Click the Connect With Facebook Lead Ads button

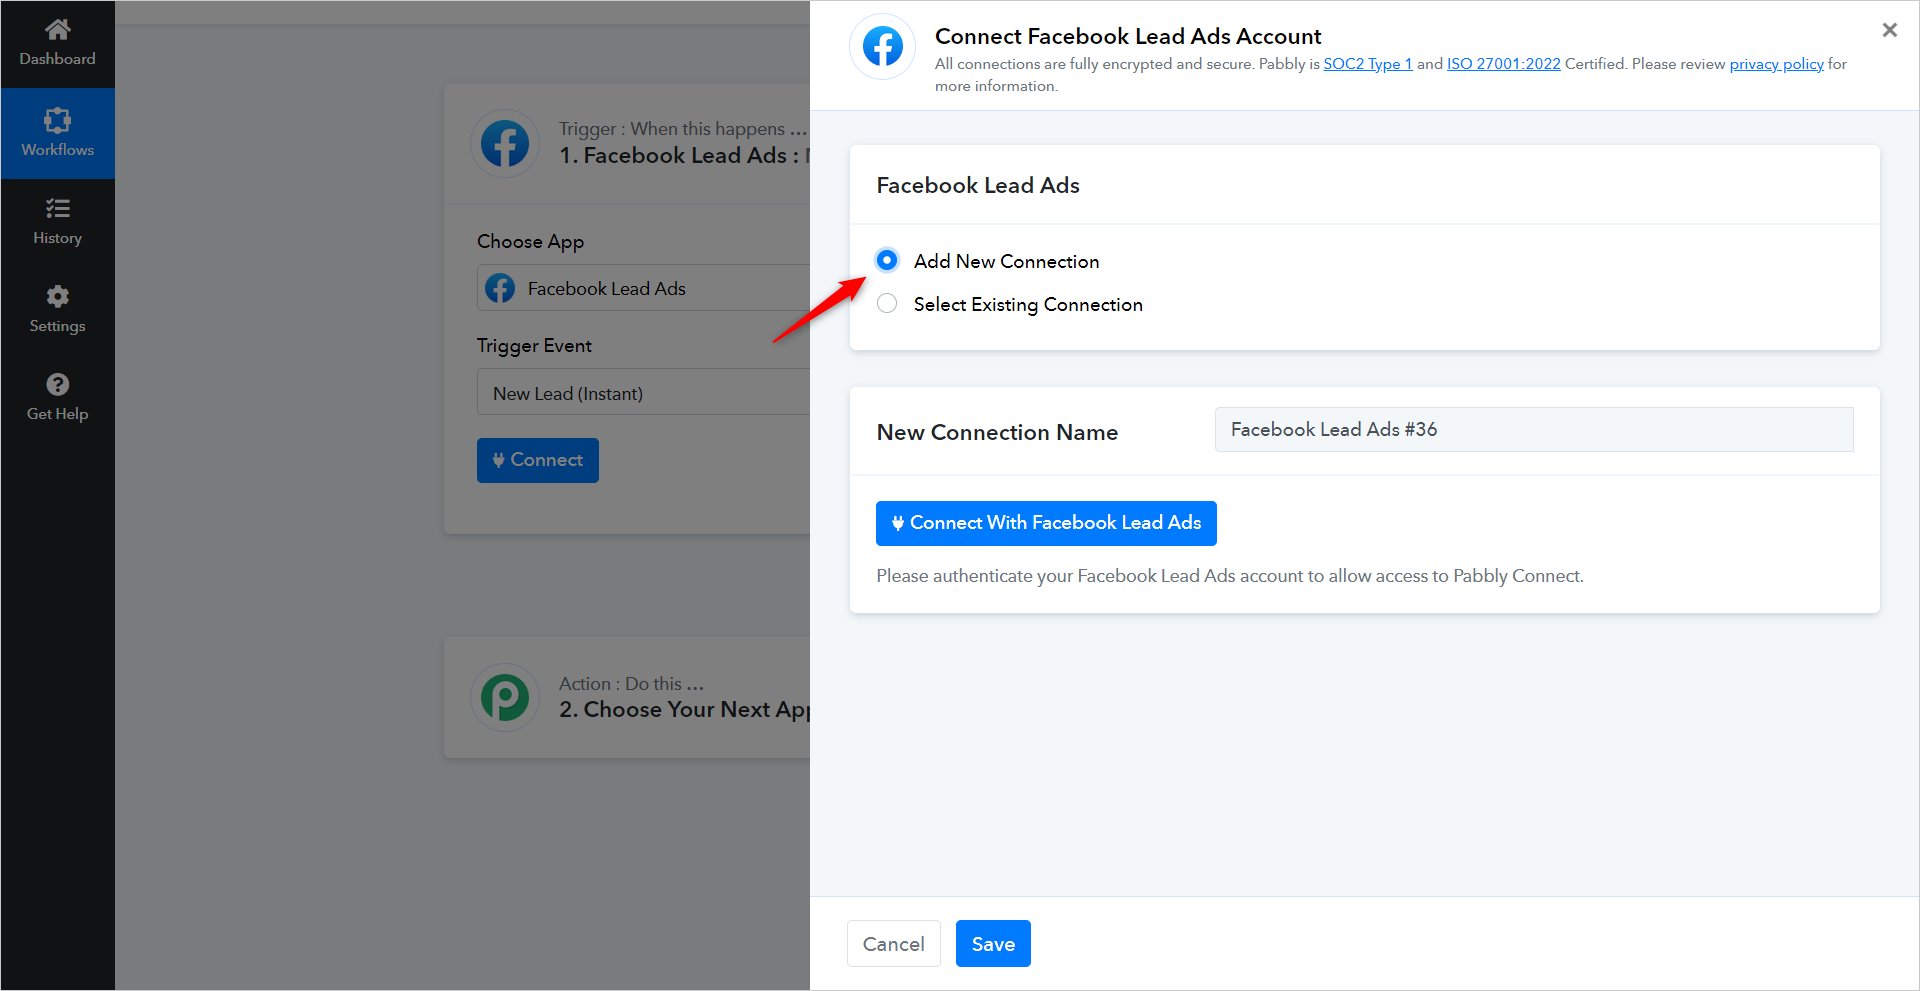(1046, 523)
